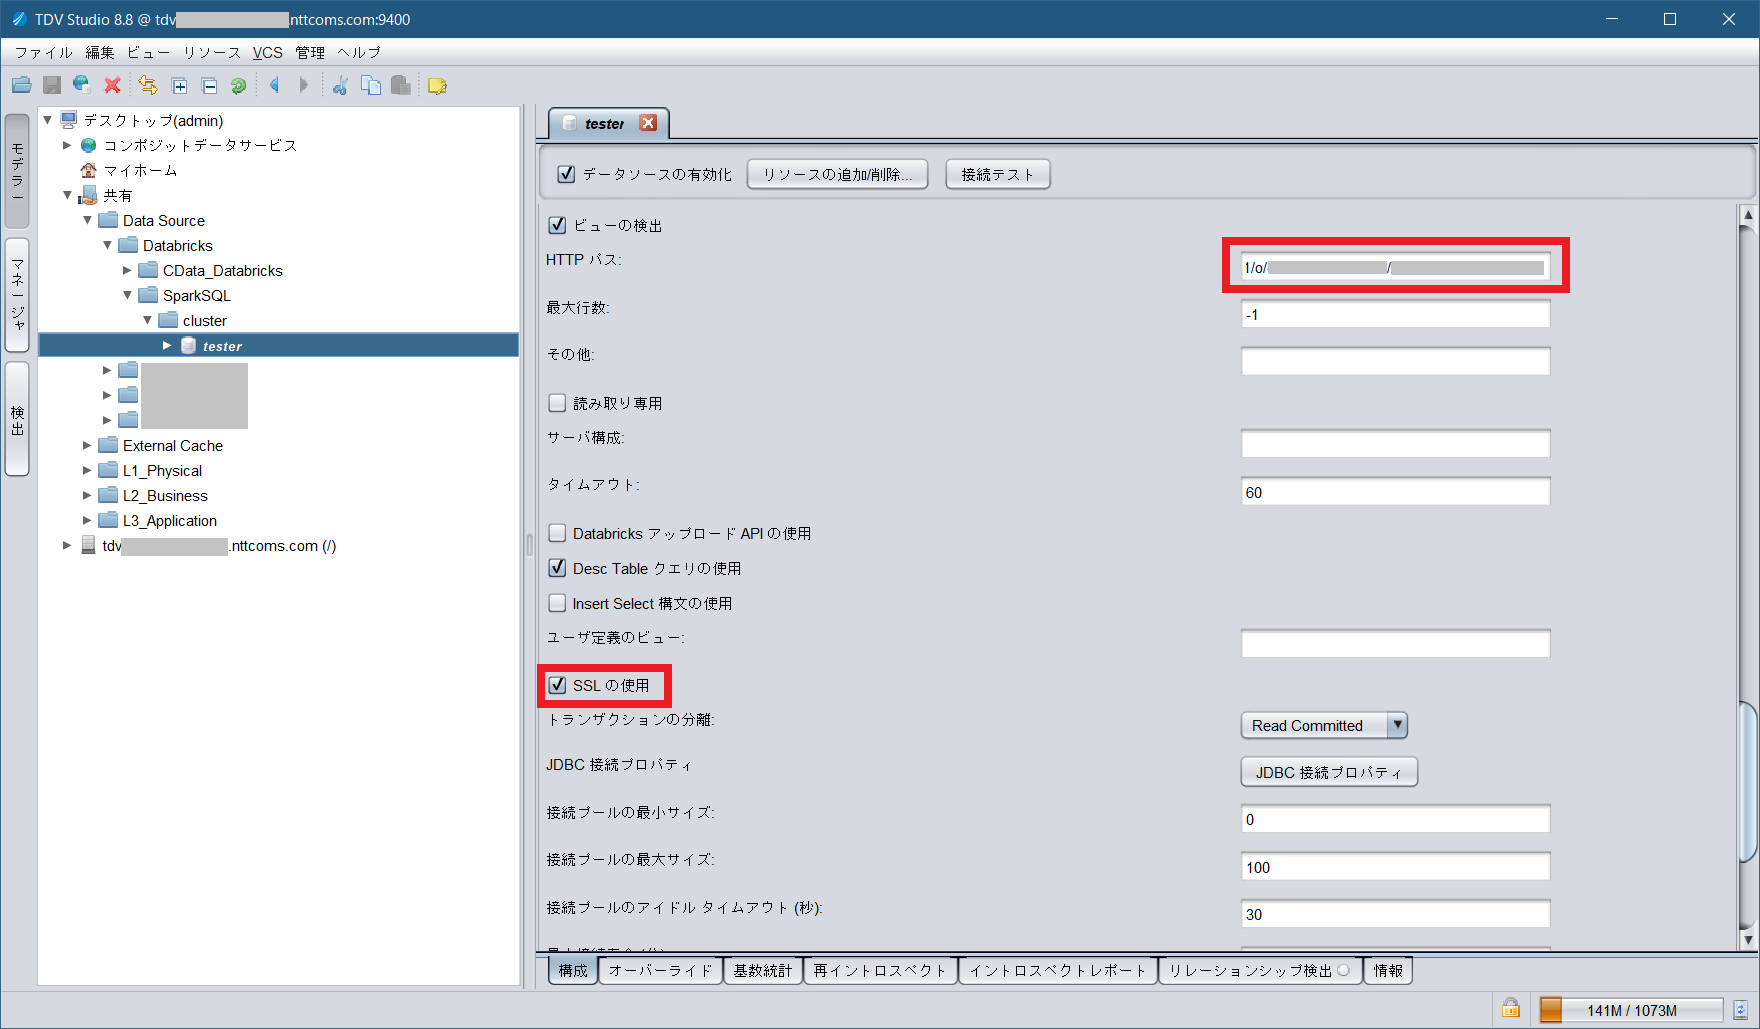
Task: Click the server connection status bar icon
Action: 1740,1010
